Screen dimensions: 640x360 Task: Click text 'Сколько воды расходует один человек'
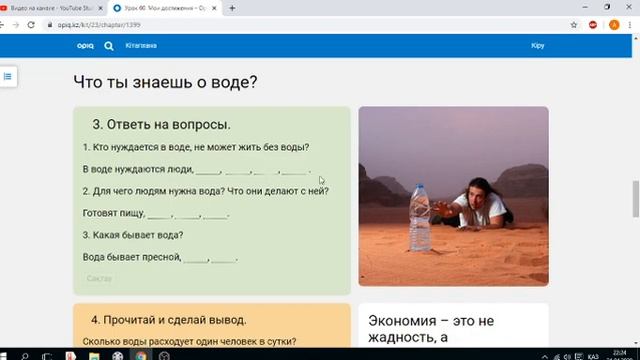pos(189,341)
